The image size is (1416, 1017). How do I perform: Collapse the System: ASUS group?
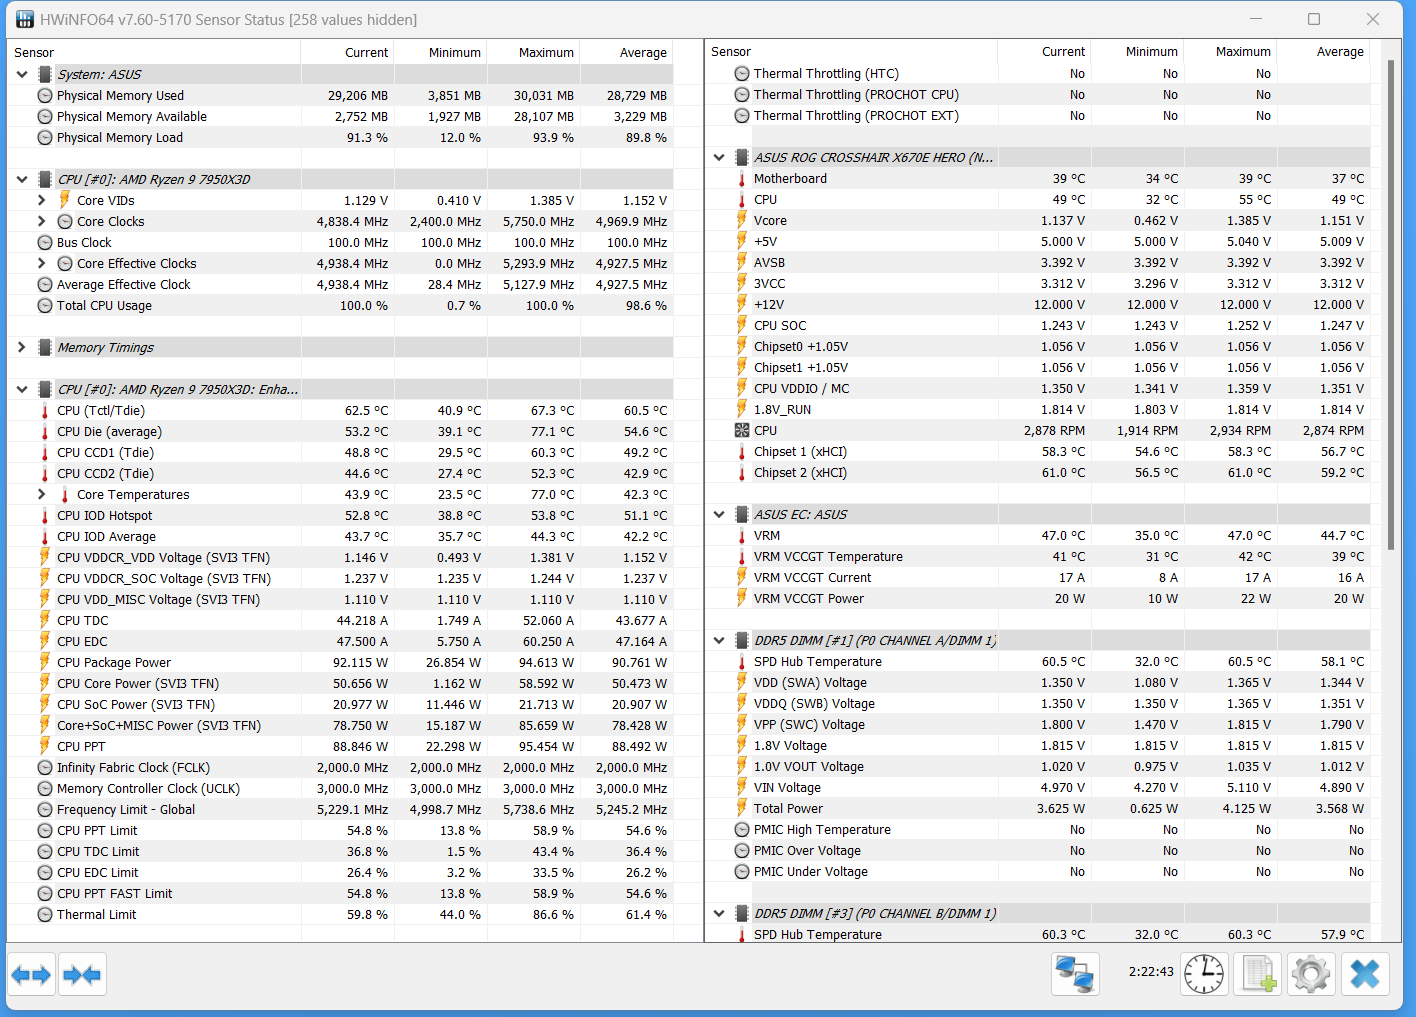pos(22,74)
